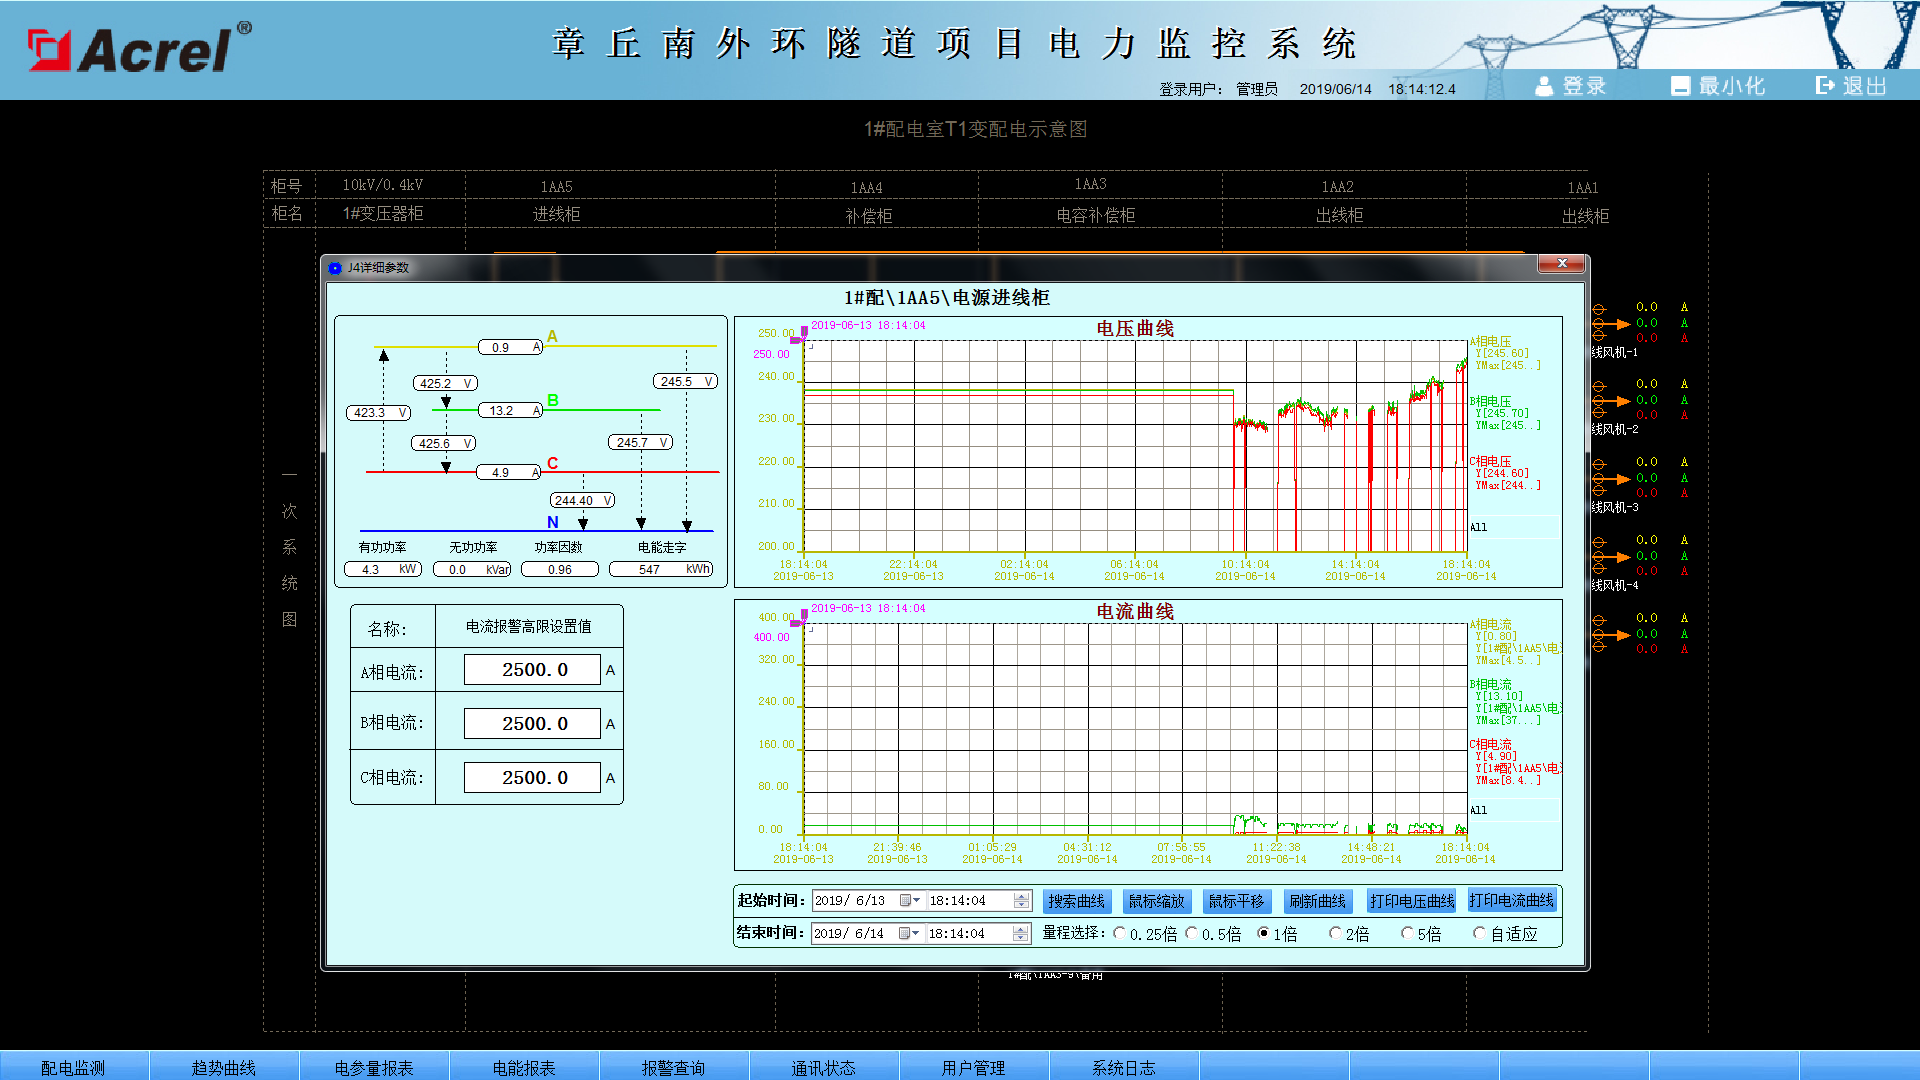The height and width of the screenshot is (1080, 1920).
Task: Close the J4详细参数 dialog
Action: coord(1561,263)
